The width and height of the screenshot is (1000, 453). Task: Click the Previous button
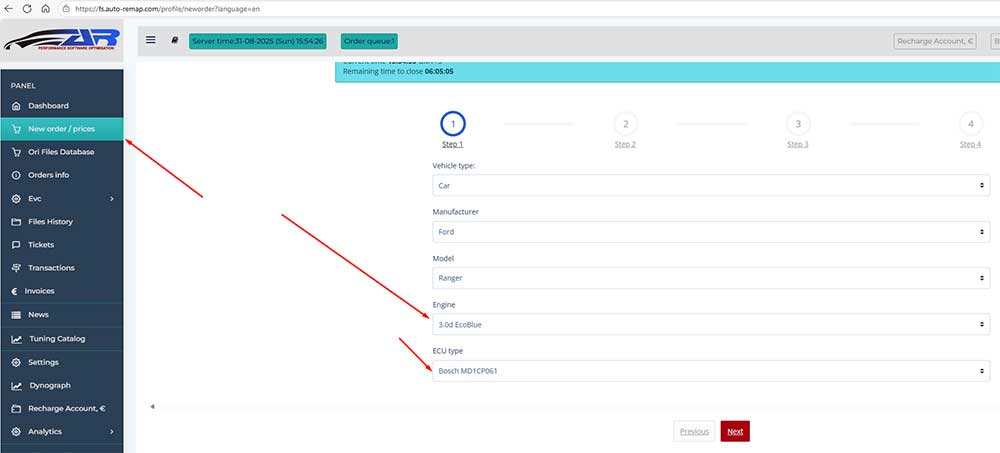coord(694,431)
